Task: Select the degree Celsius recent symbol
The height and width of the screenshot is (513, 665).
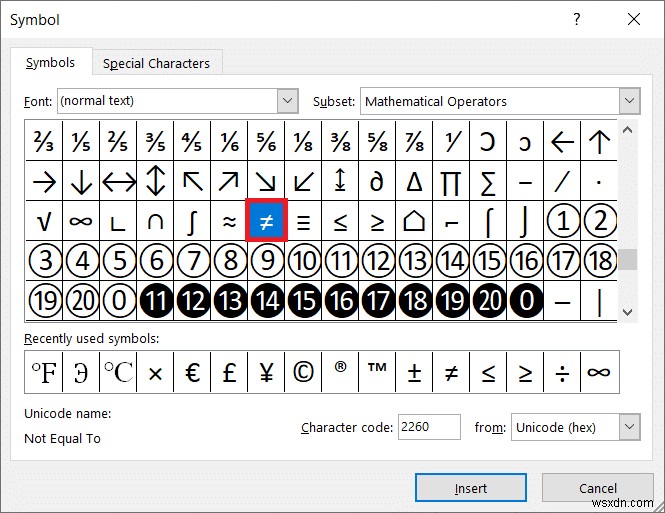Action: click(118, 372)
